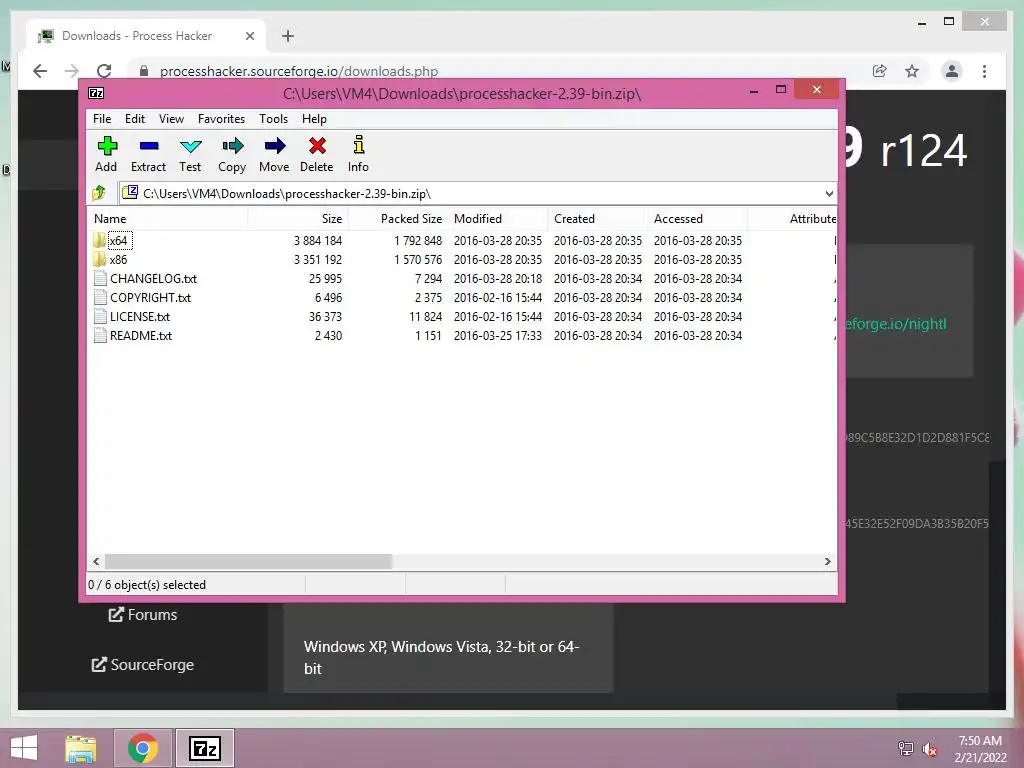The image size is (1024, 768).
Task: Click the muted volume tray icon
Action: (x=930, y=748)
